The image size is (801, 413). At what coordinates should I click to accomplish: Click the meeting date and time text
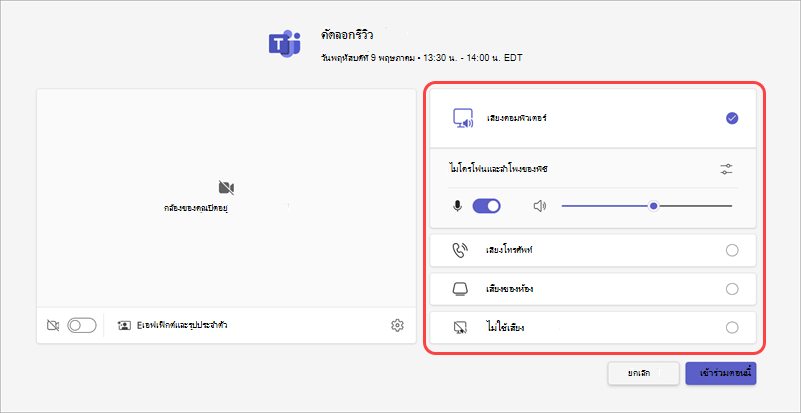421,58
